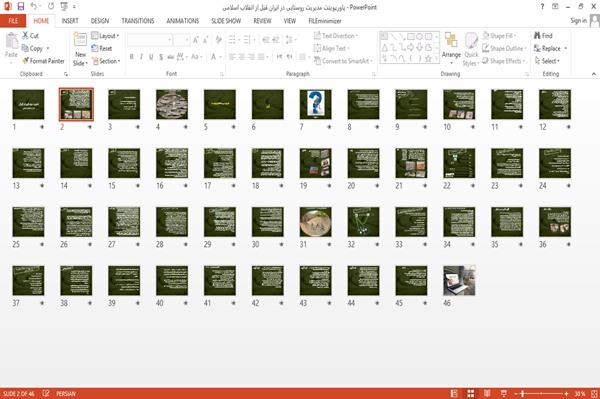Open the VIEW tab

[290, 21]
